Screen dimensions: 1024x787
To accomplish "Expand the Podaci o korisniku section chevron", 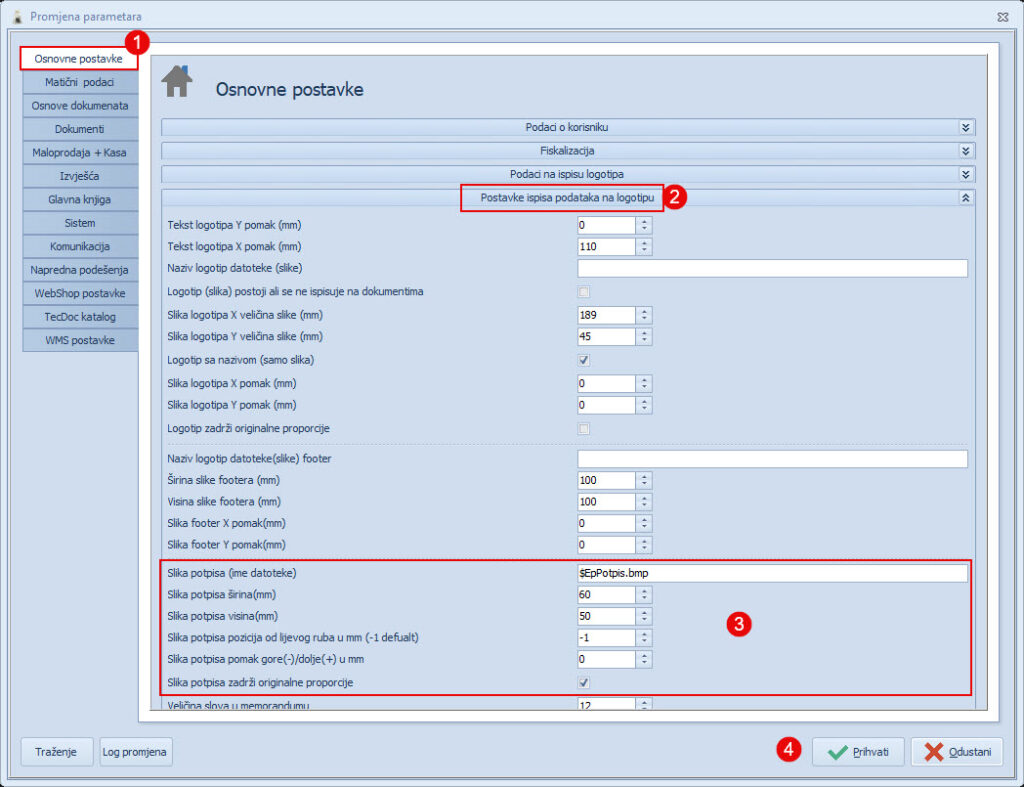I will point(965,127).
